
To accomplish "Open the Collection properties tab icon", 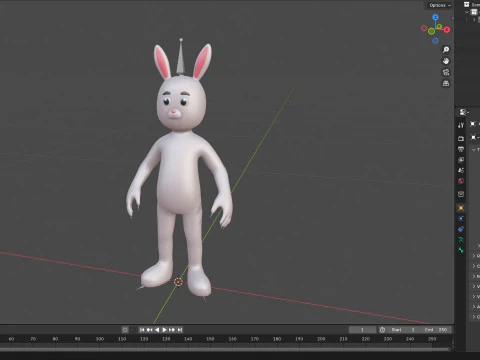I will 461,194.
